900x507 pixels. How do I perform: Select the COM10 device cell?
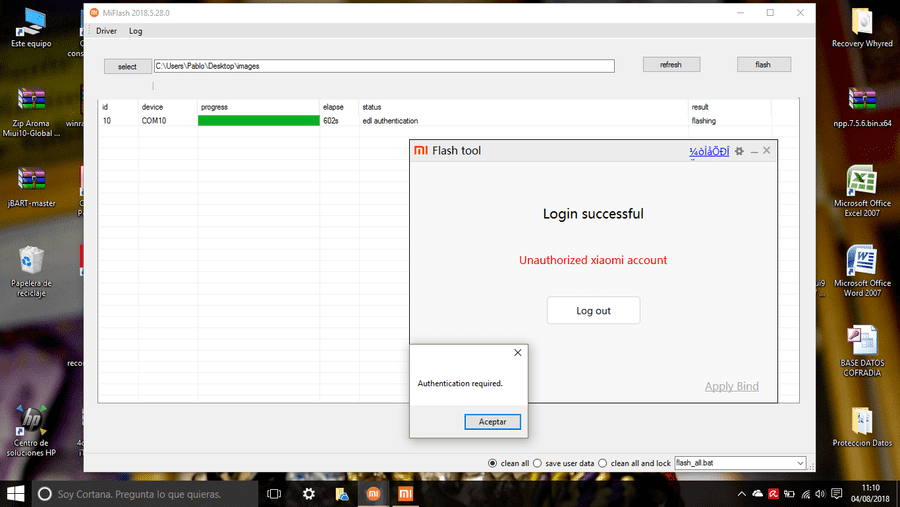click(154, 121)
